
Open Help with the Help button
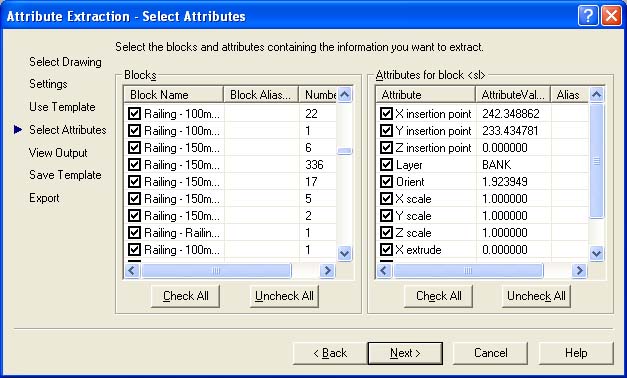coord(576,353)
